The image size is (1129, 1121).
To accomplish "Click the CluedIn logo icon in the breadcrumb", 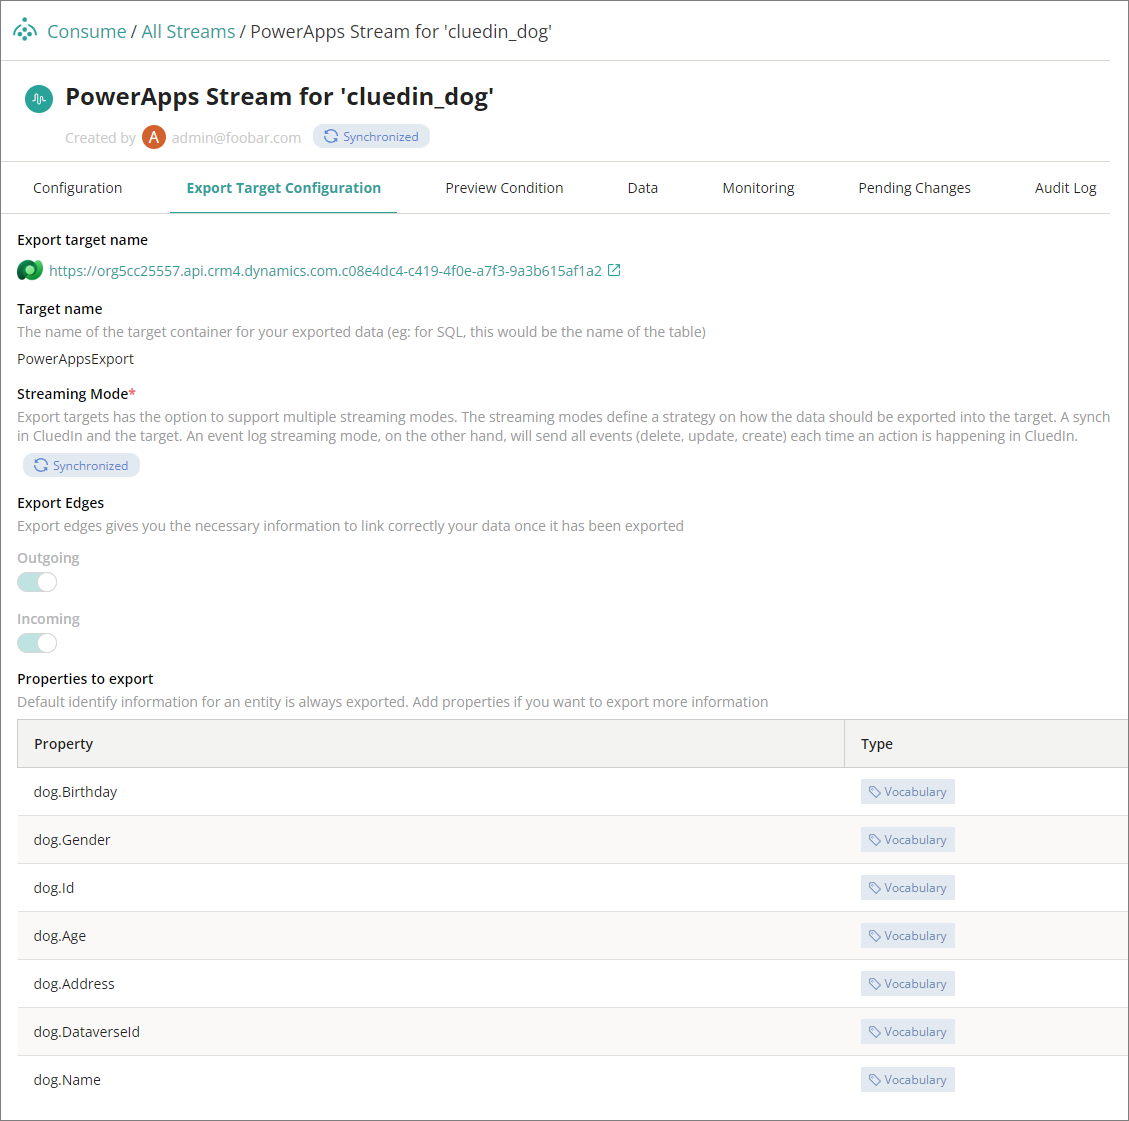I will pyautogui.click(x=25, y=30).
